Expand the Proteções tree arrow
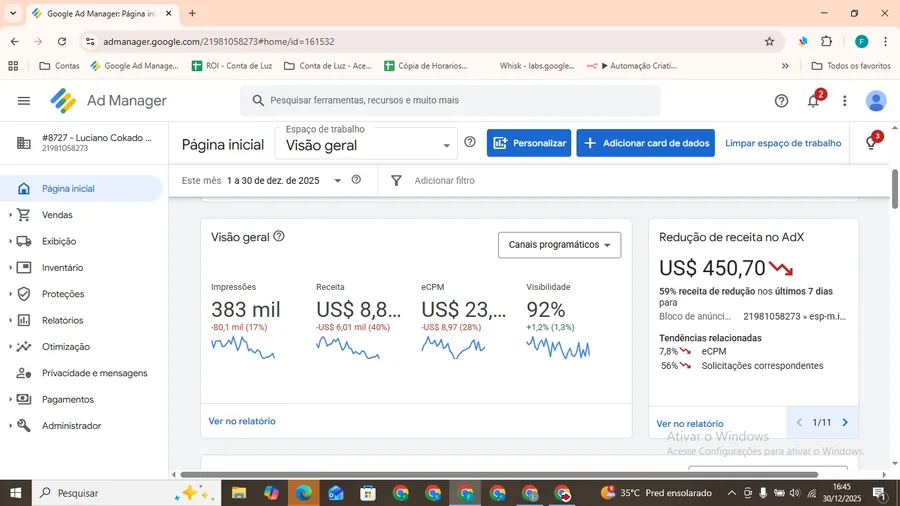 click(10, 294)
